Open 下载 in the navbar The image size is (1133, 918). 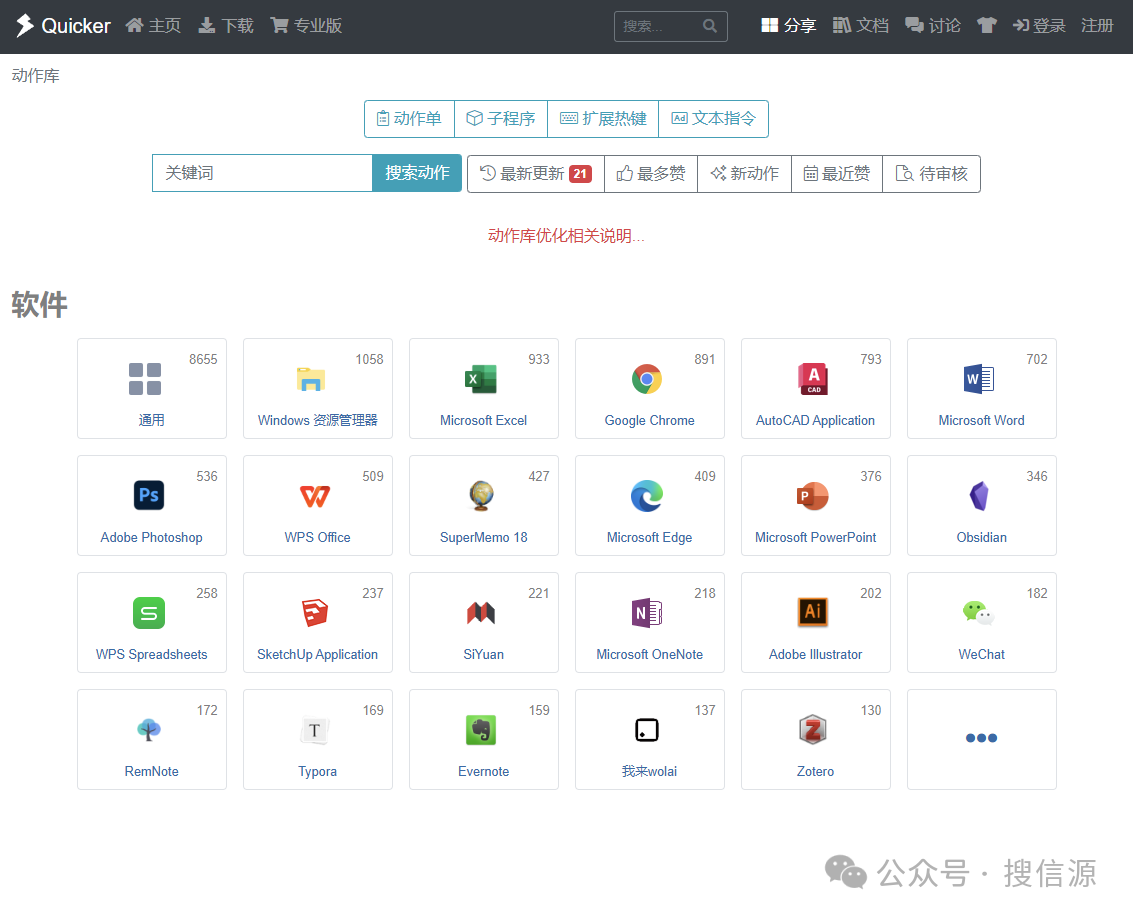225,26
